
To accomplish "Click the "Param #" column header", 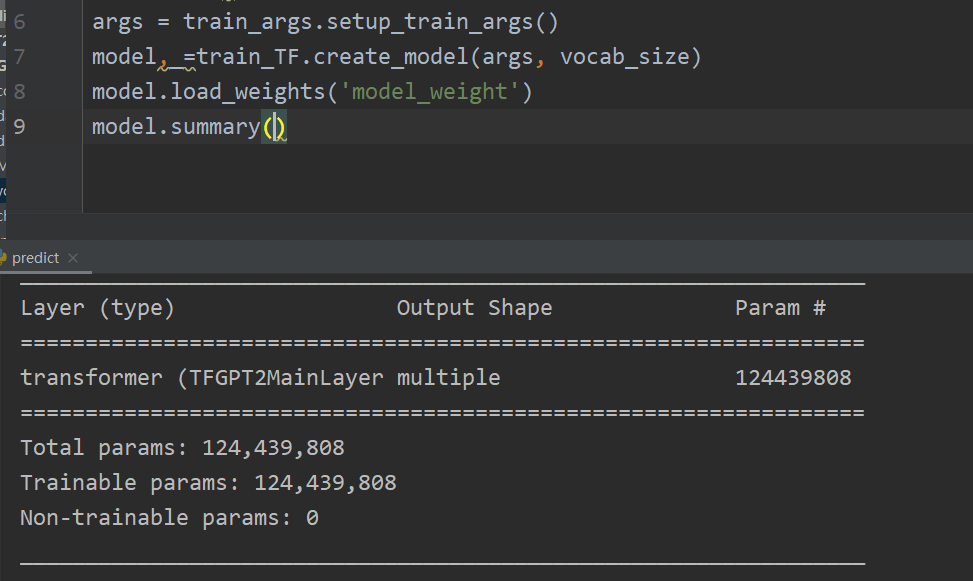I will pos(781,308).
